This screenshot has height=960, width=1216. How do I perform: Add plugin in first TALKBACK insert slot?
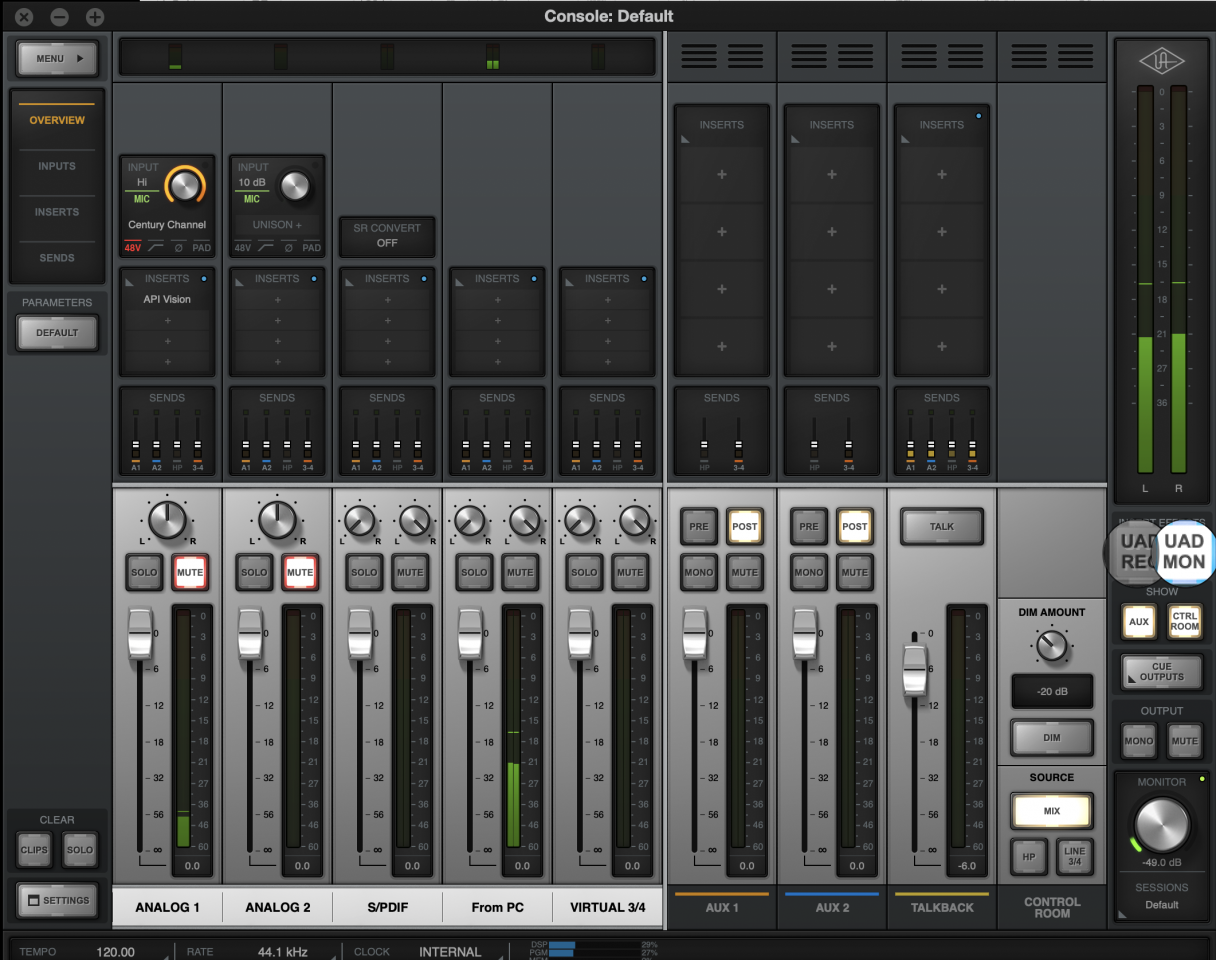pos(942,175)
